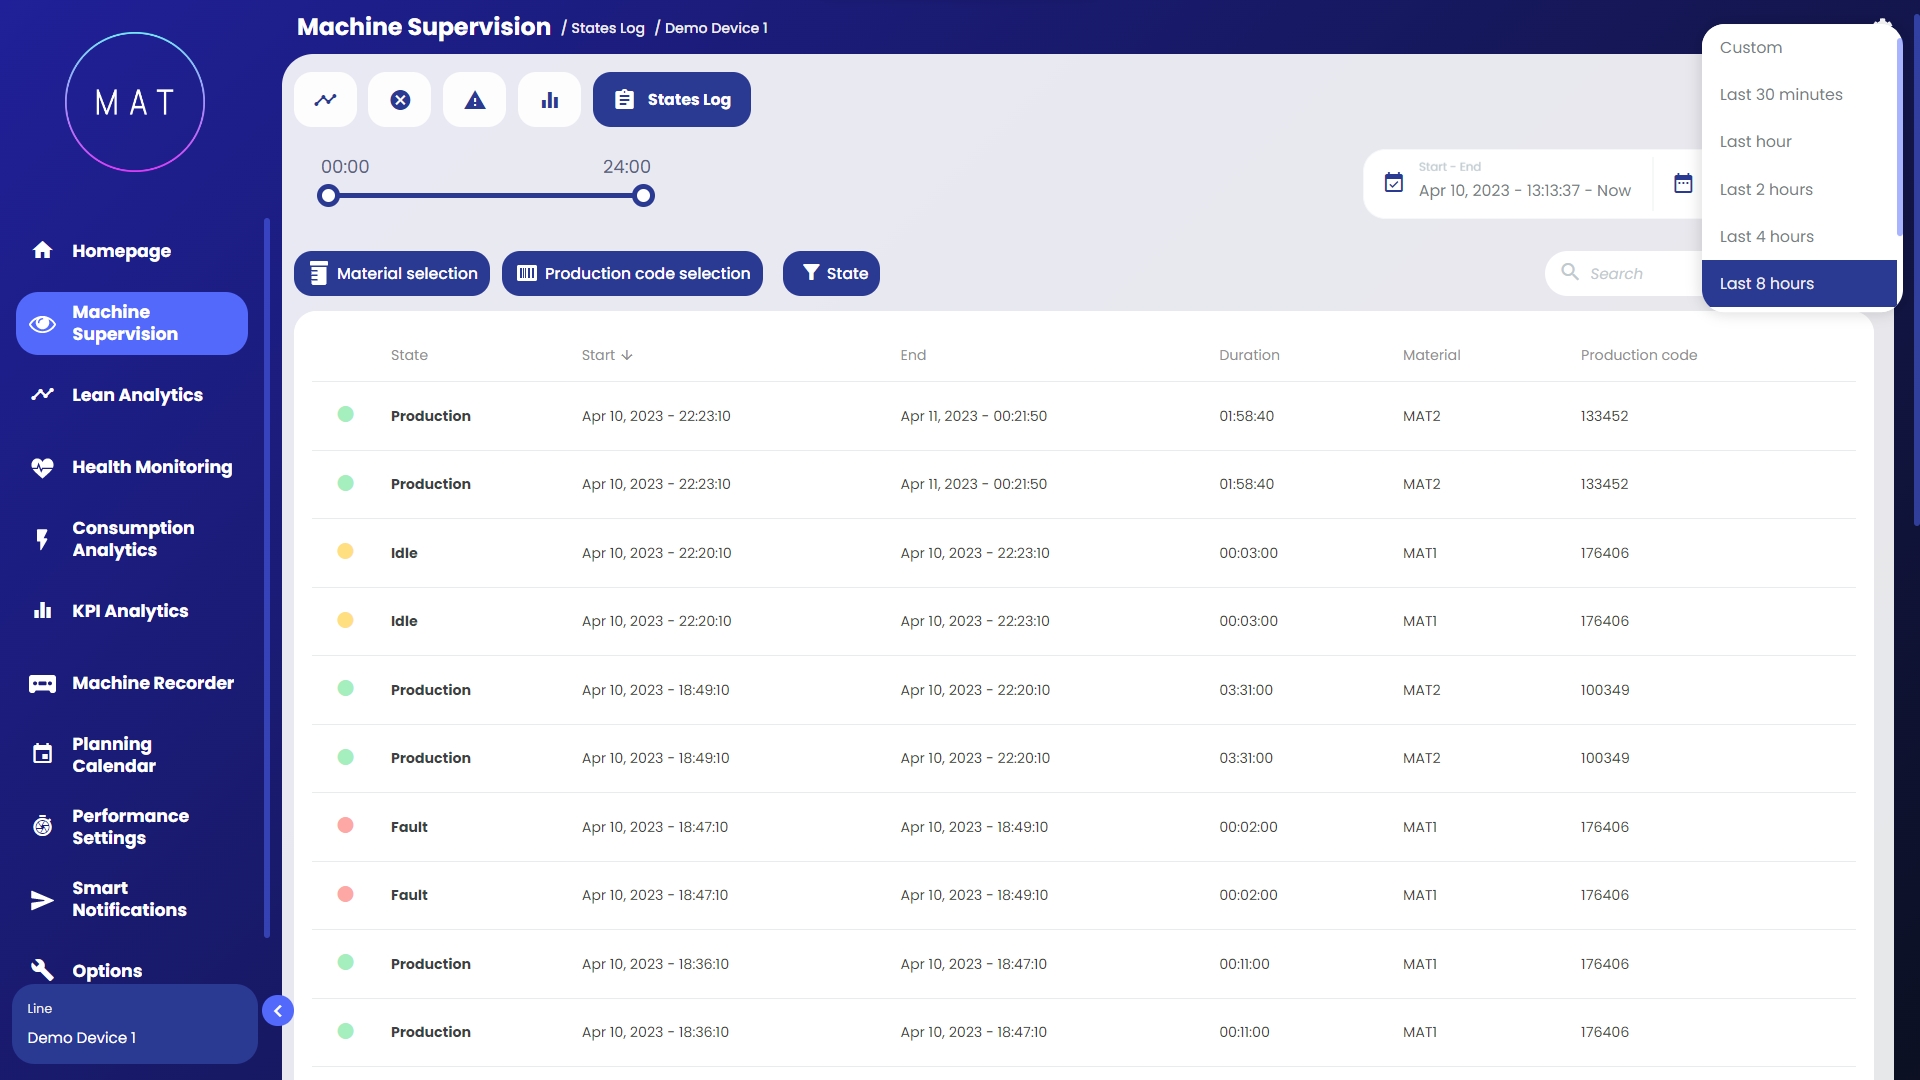Open the warning triangle alerts view
The width and height of the screenshot is (1920, 1080).
coord(475,100)
